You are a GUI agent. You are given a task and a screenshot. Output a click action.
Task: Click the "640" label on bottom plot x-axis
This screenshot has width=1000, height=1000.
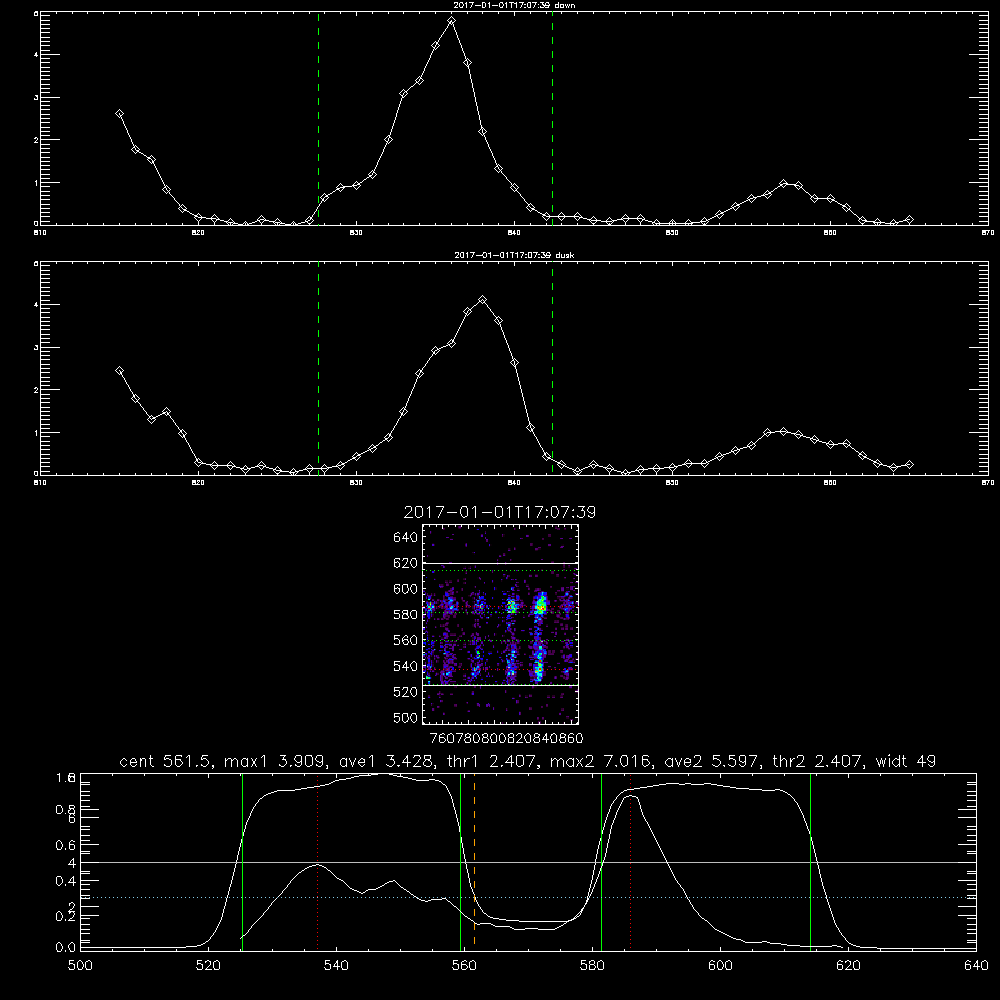(x=976, y=966)
